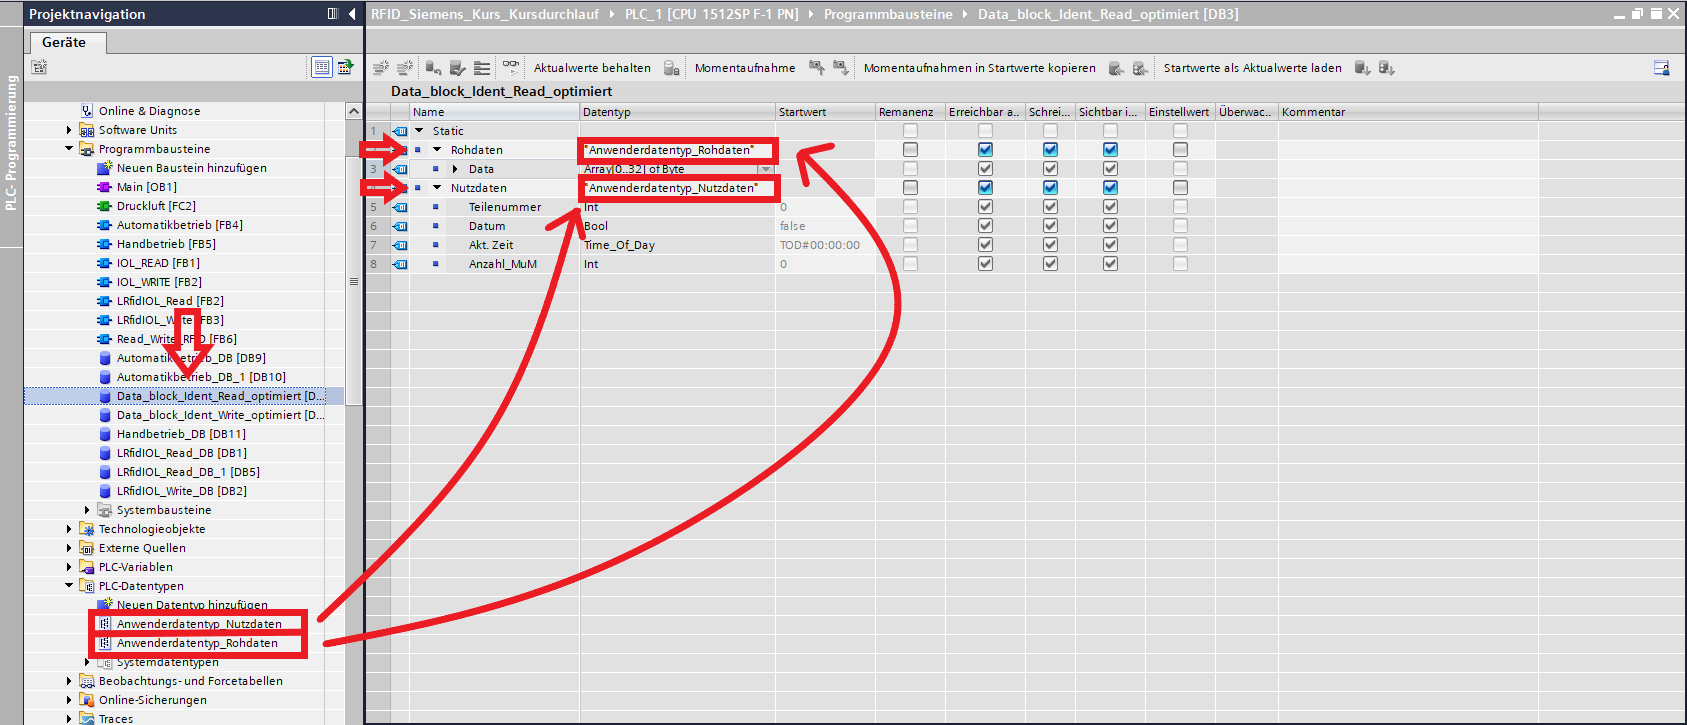Toggle the detail view icon in project tree toolbar
Viewport: 1687px width, 725px height.
[x=322, y=67]
